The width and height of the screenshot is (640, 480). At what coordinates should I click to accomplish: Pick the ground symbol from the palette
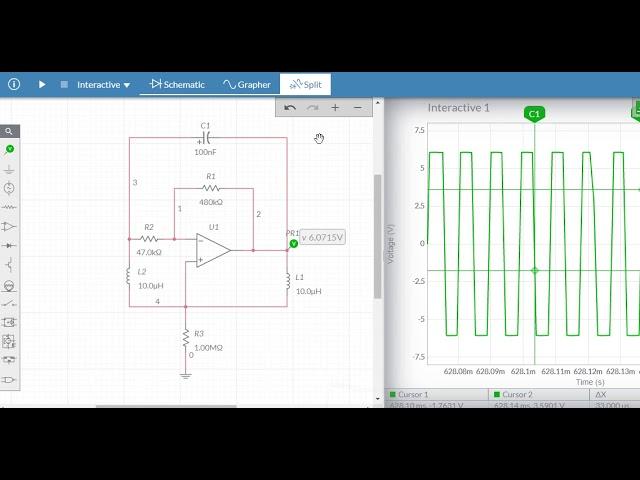coord(9,169)
